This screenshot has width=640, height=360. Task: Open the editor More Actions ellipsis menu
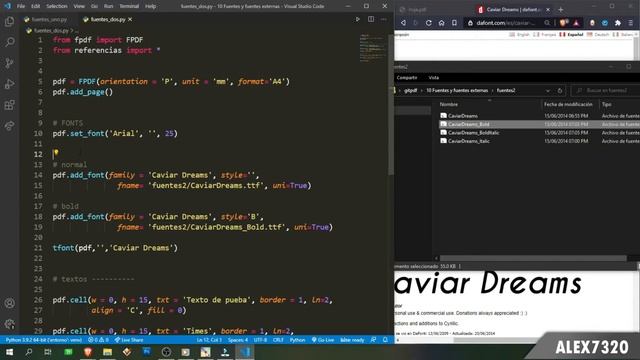coord(384,19)
